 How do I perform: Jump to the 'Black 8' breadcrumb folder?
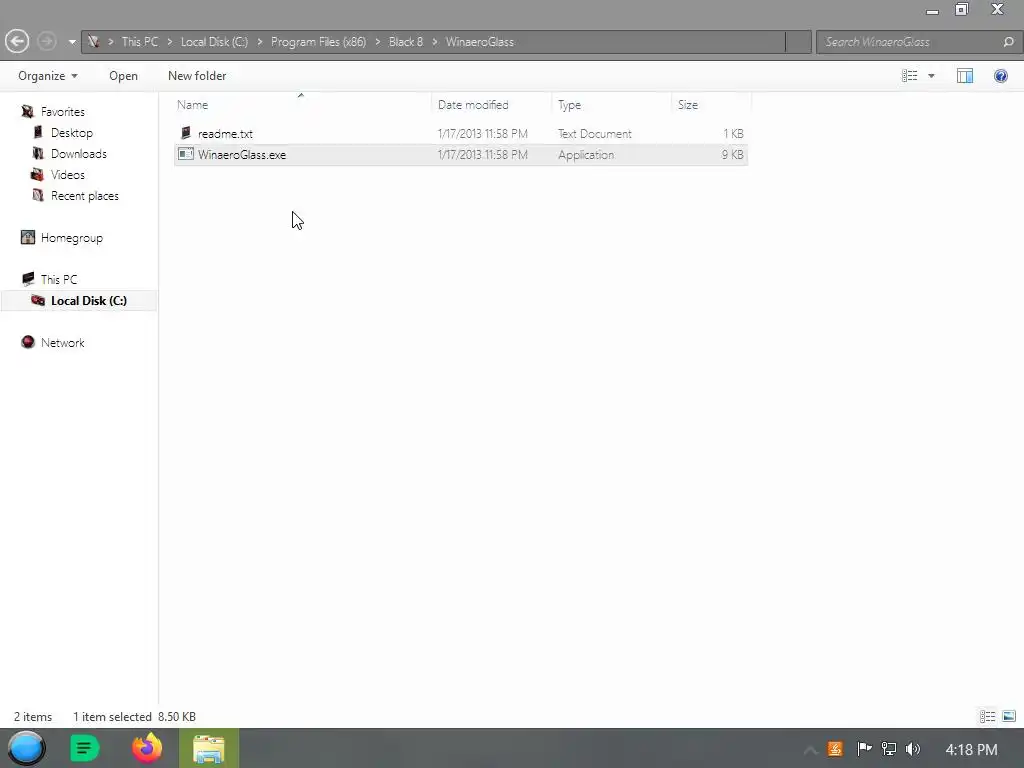click(406, 42)
